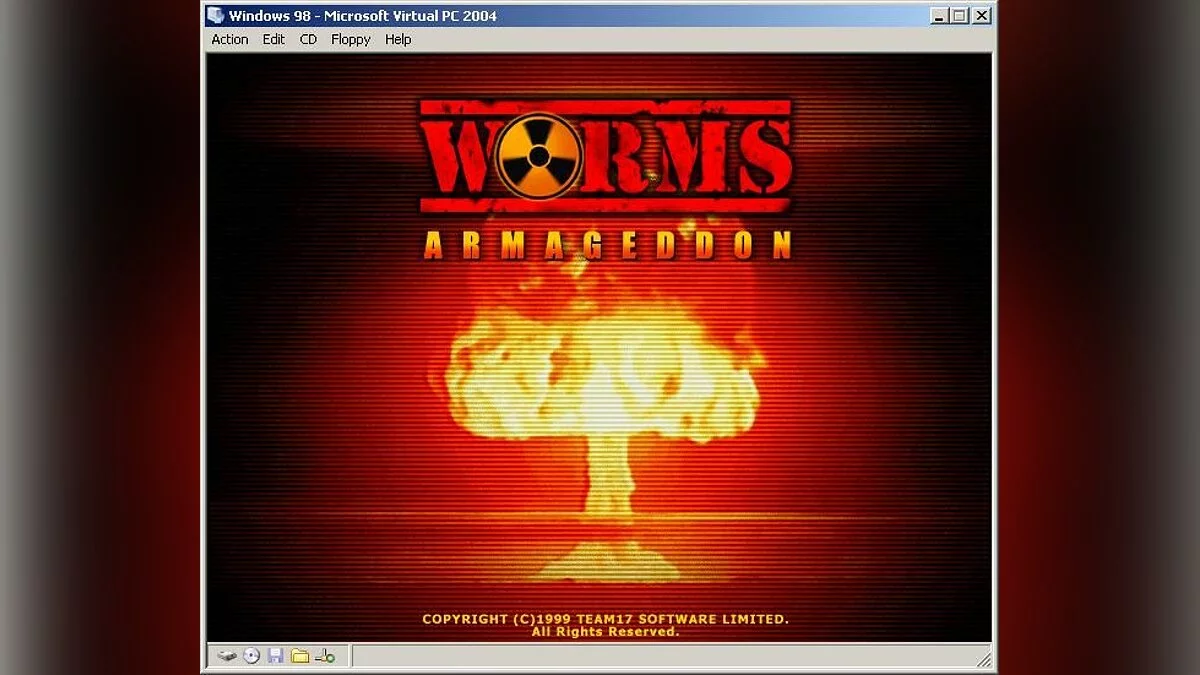Click the Virtual PC title bar icon
The height and width of the screenshot is (675, 1200).
[215, 15]
